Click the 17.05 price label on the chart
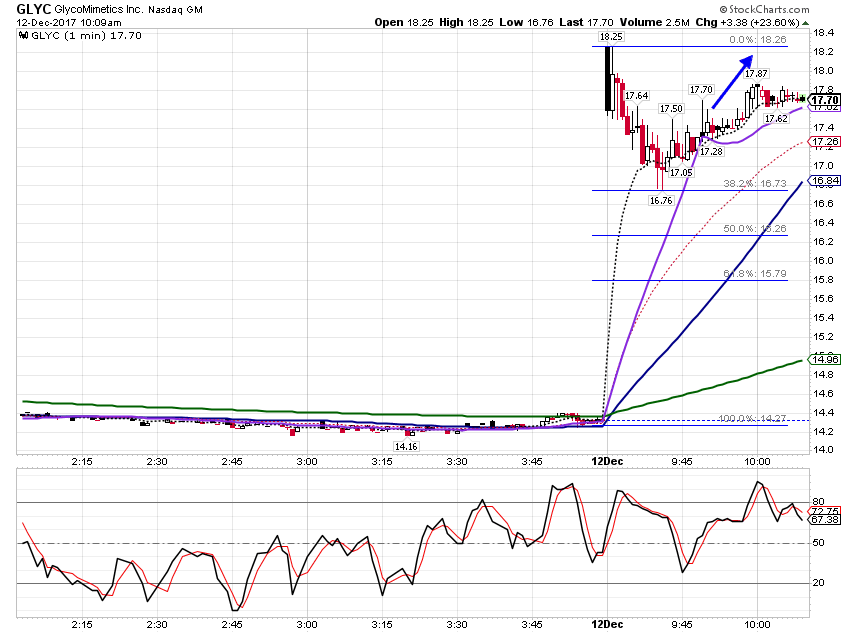 point(681,173)
